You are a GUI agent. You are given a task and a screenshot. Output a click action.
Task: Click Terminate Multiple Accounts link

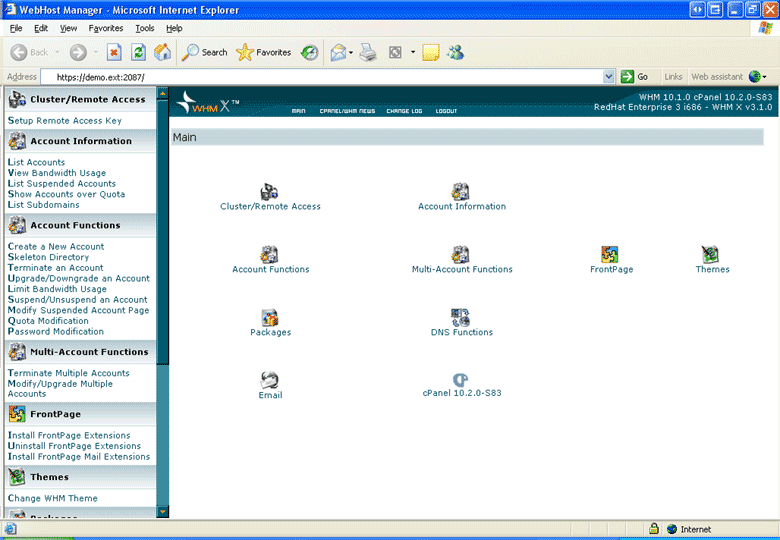tap(69, 373)
